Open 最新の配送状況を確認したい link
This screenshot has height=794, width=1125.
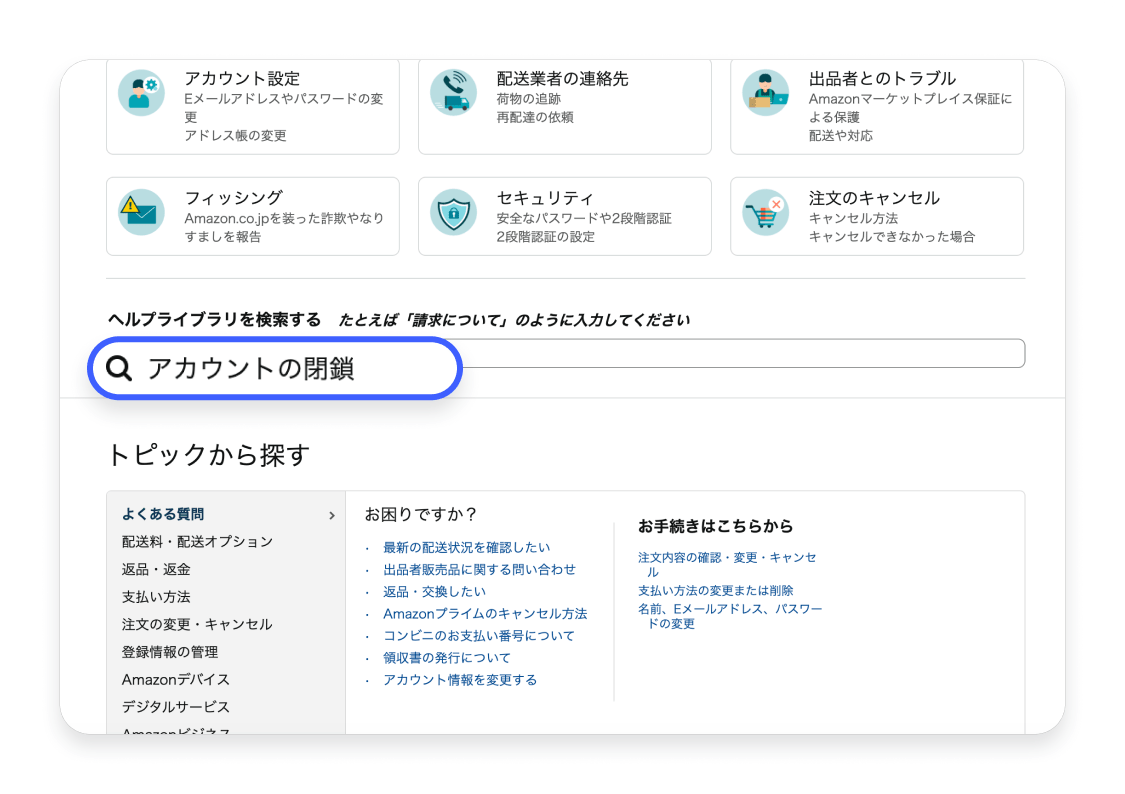click(466, 548)
